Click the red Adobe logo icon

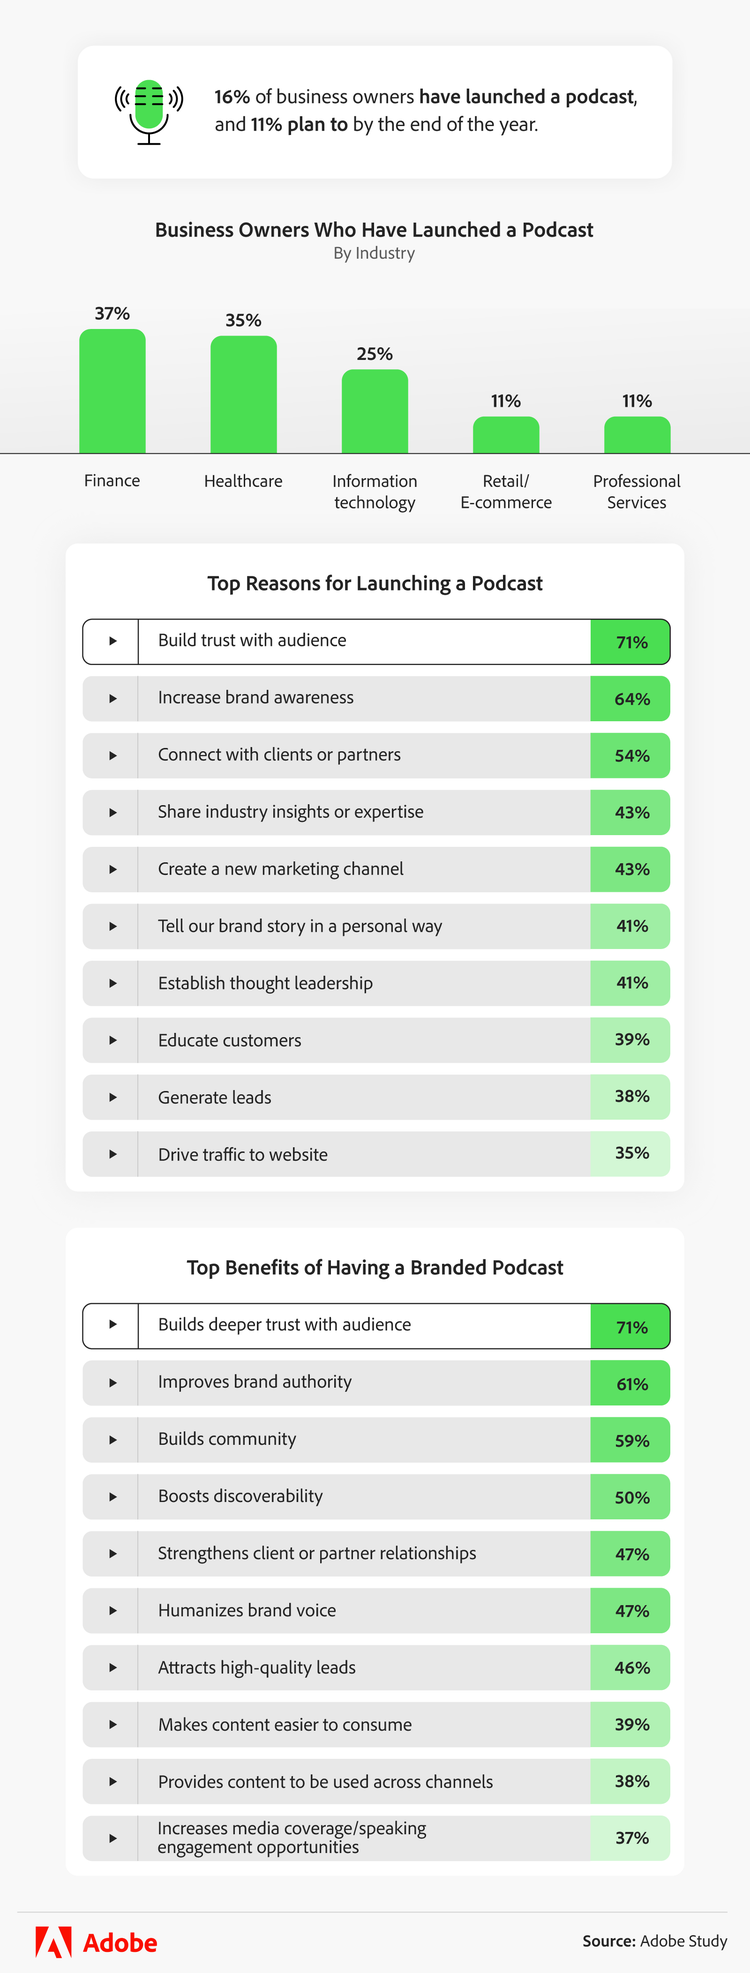53,1941
